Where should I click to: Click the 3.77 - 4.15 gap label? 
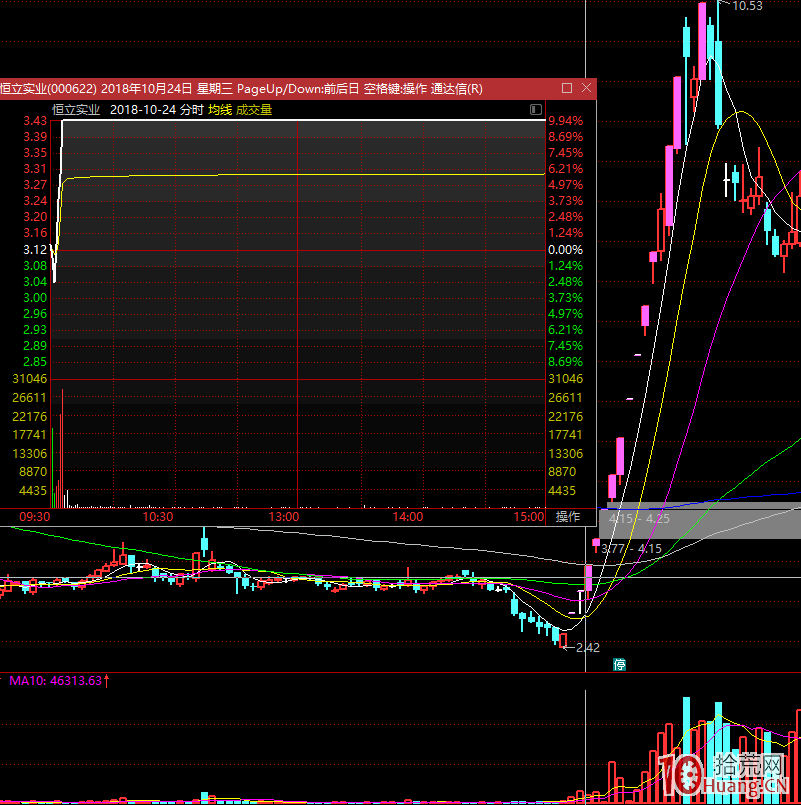631,549
